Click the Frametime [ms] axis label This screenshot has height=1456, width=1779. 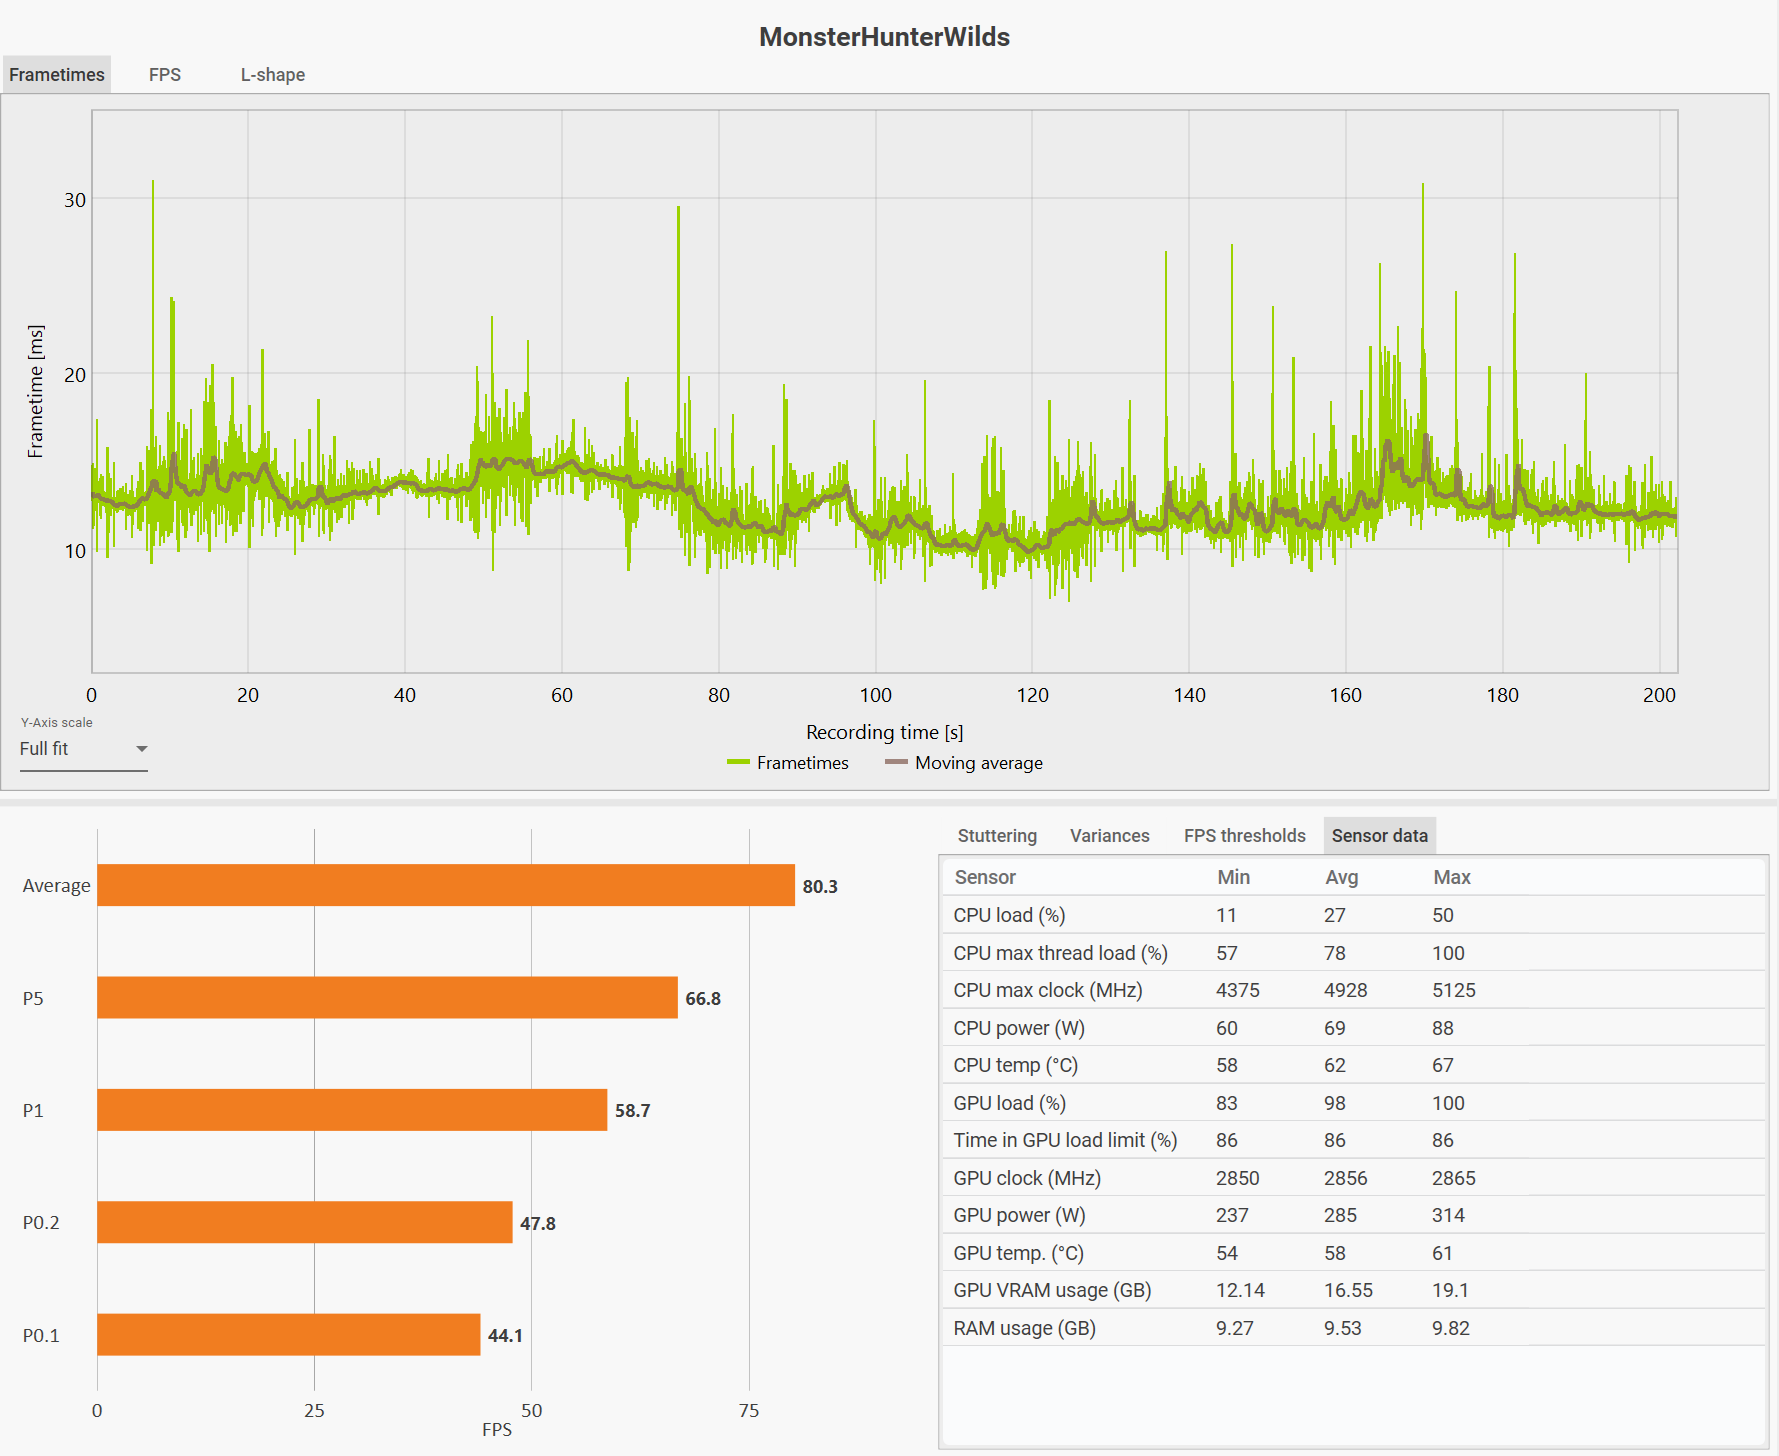pyautogui.click(x=35, y=391)
